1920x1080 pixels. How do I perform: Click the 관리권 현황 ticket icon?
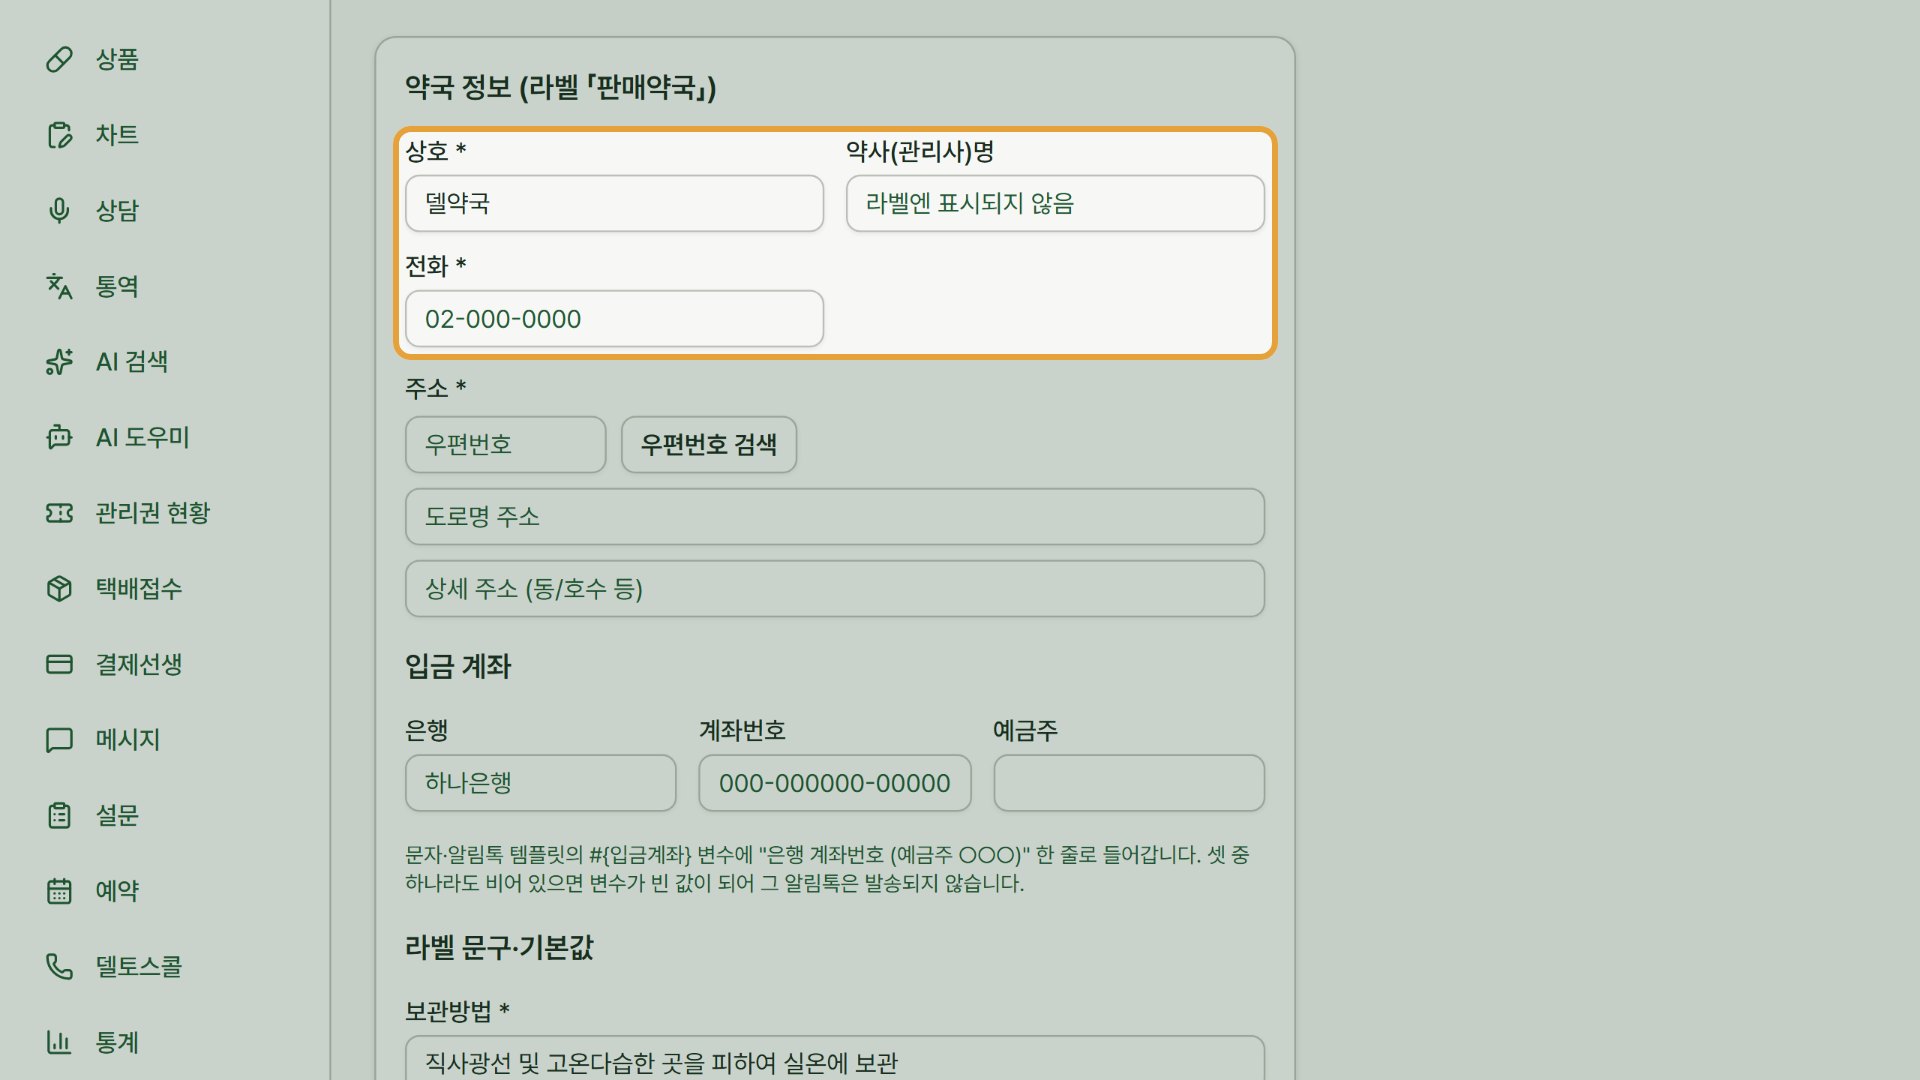tap(59, 513)
